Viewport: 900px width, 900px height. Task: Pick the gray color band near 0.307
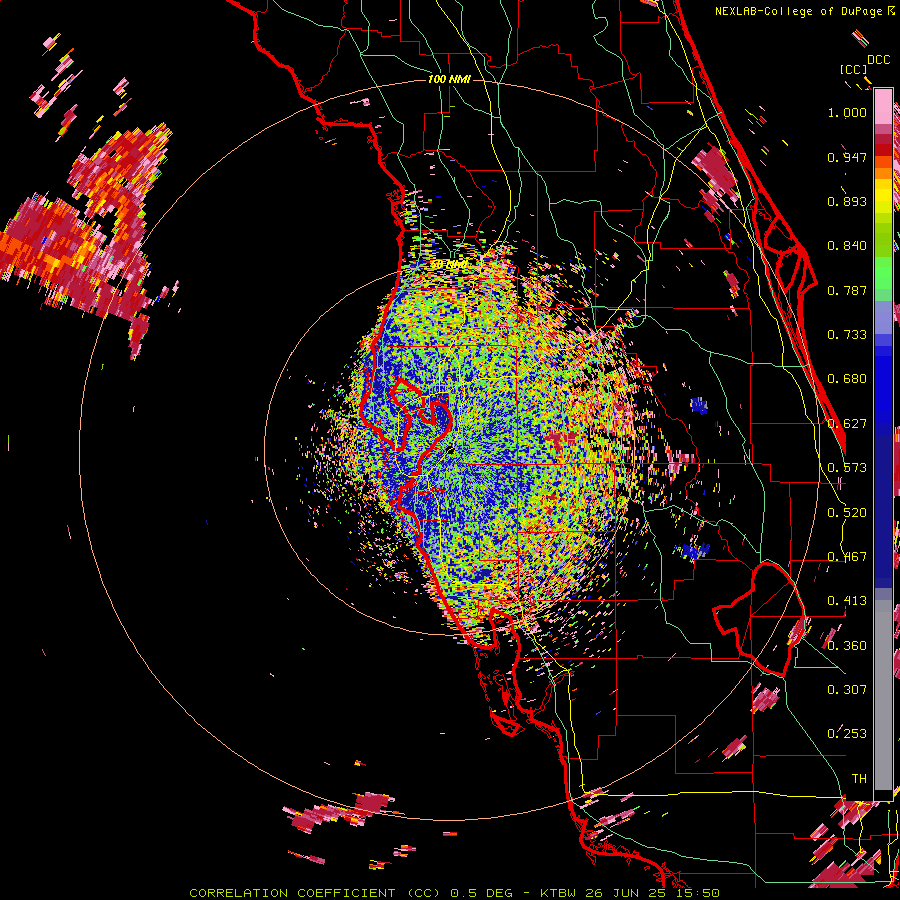(883, 695)
